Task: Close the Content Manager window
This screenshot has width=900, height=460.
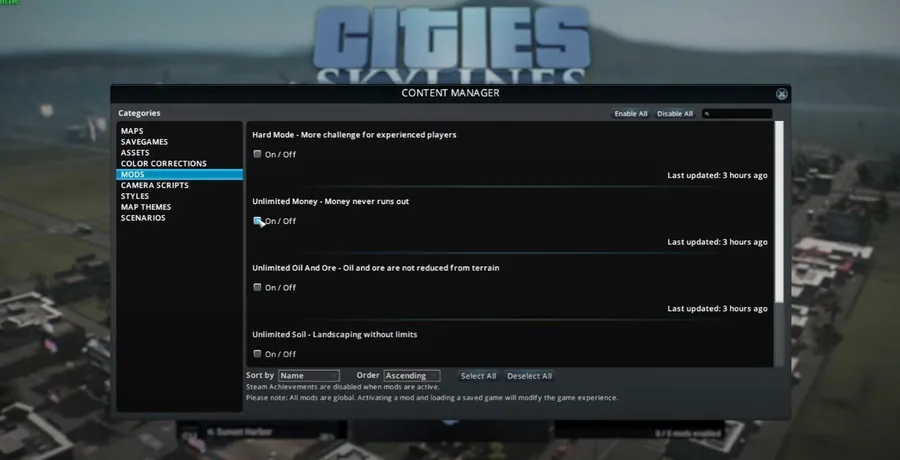Action: click(781, 94)
